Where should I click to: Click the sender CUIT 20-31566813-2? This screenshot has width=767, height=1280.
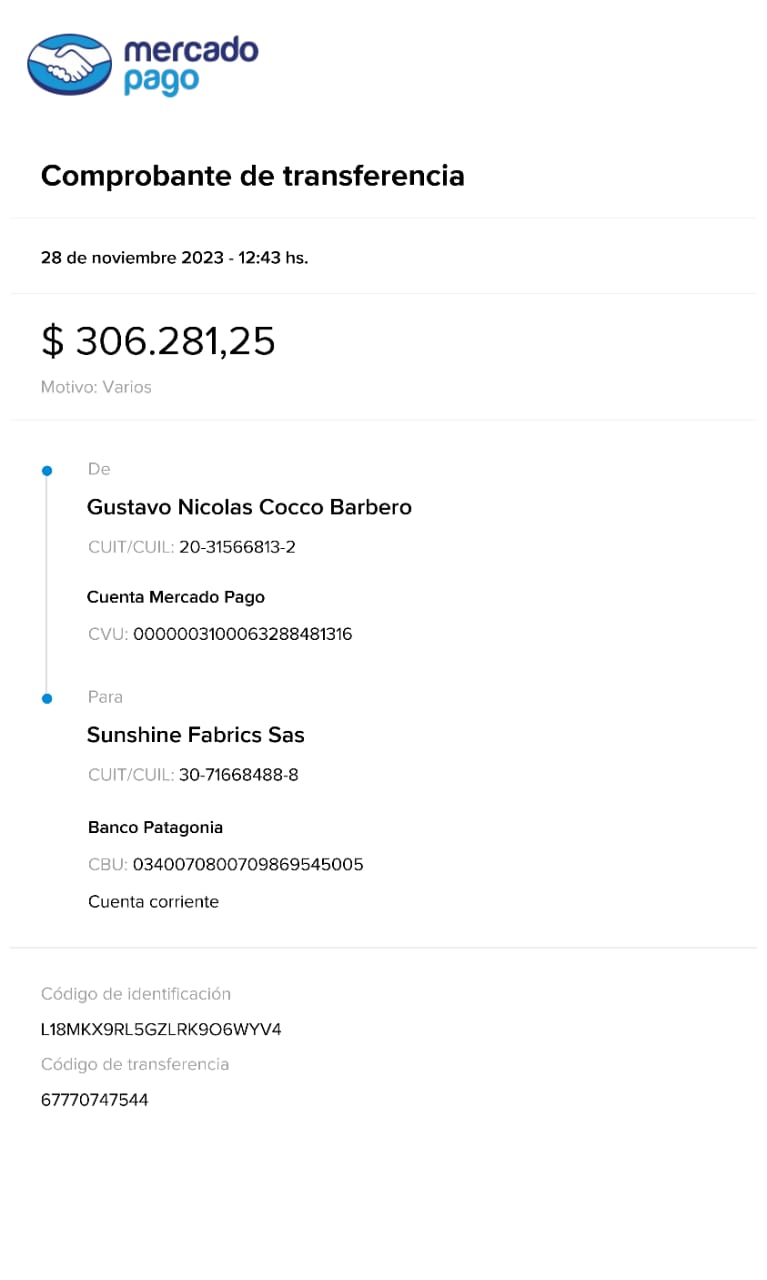point(237,547)
